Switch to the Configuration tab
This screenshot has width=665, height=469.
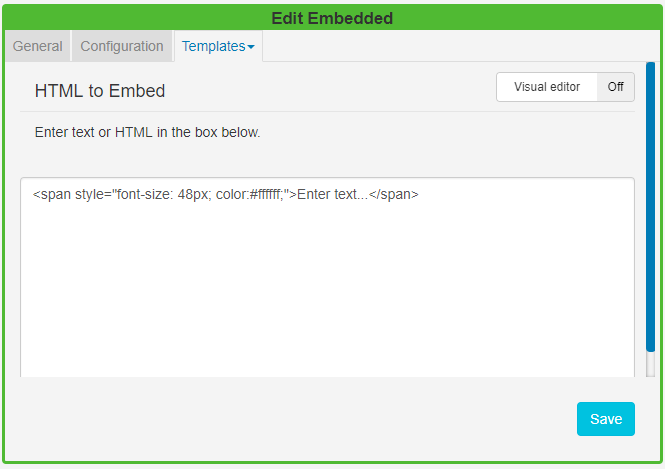click(122, 46)
